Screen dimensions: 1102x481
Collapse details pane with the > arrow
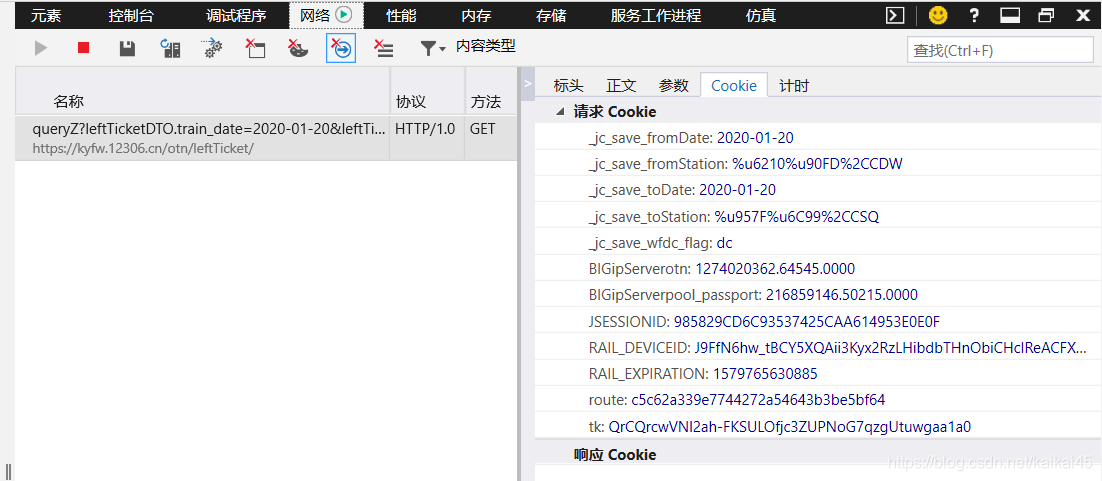click(528, 84)
